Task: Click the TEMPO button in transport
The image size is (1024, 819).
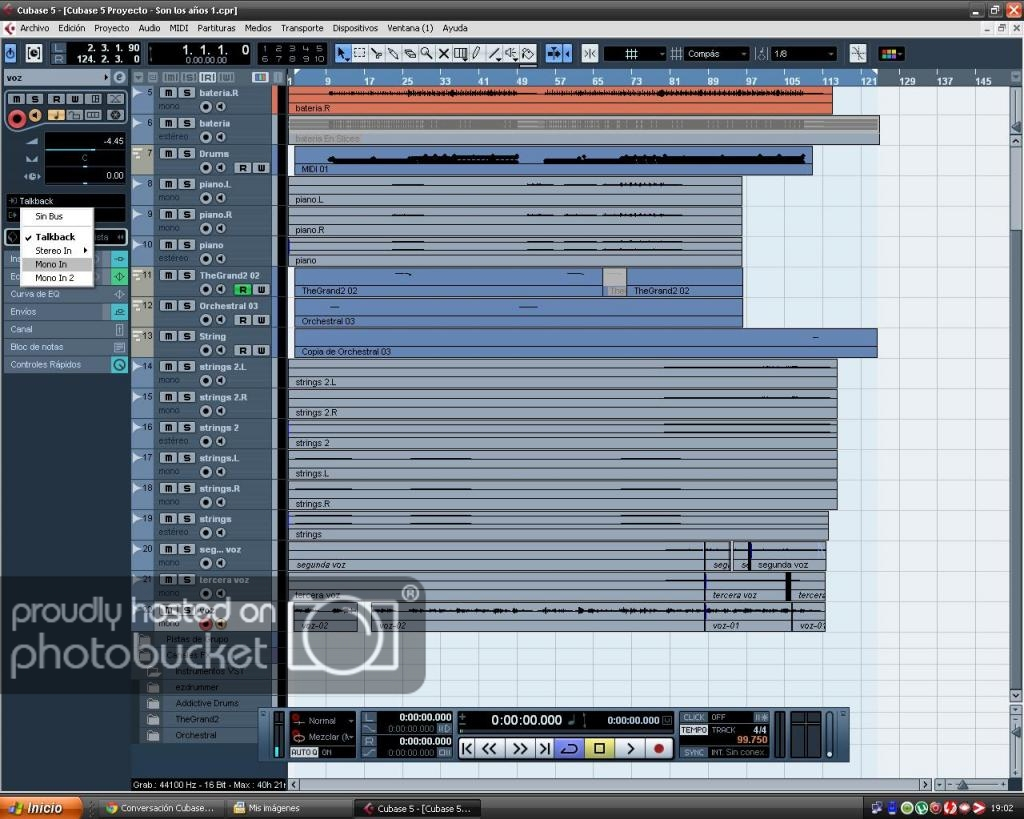Action: pyautogui.click(x=694, y=730)
